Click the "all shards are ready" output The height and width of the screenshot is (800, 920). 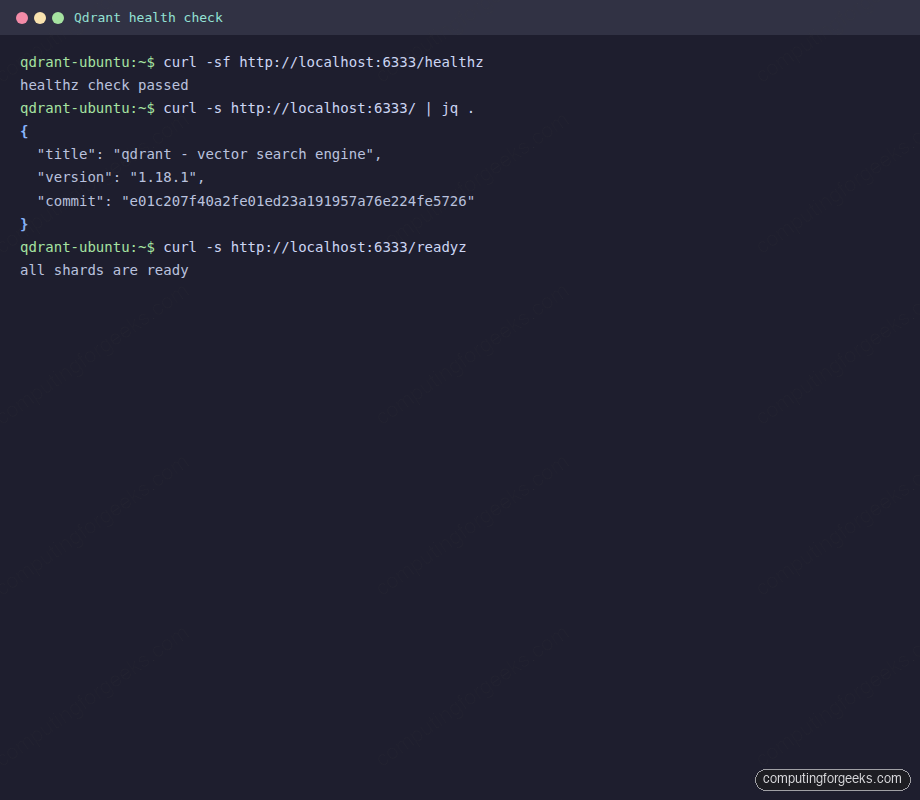(104, 271)
